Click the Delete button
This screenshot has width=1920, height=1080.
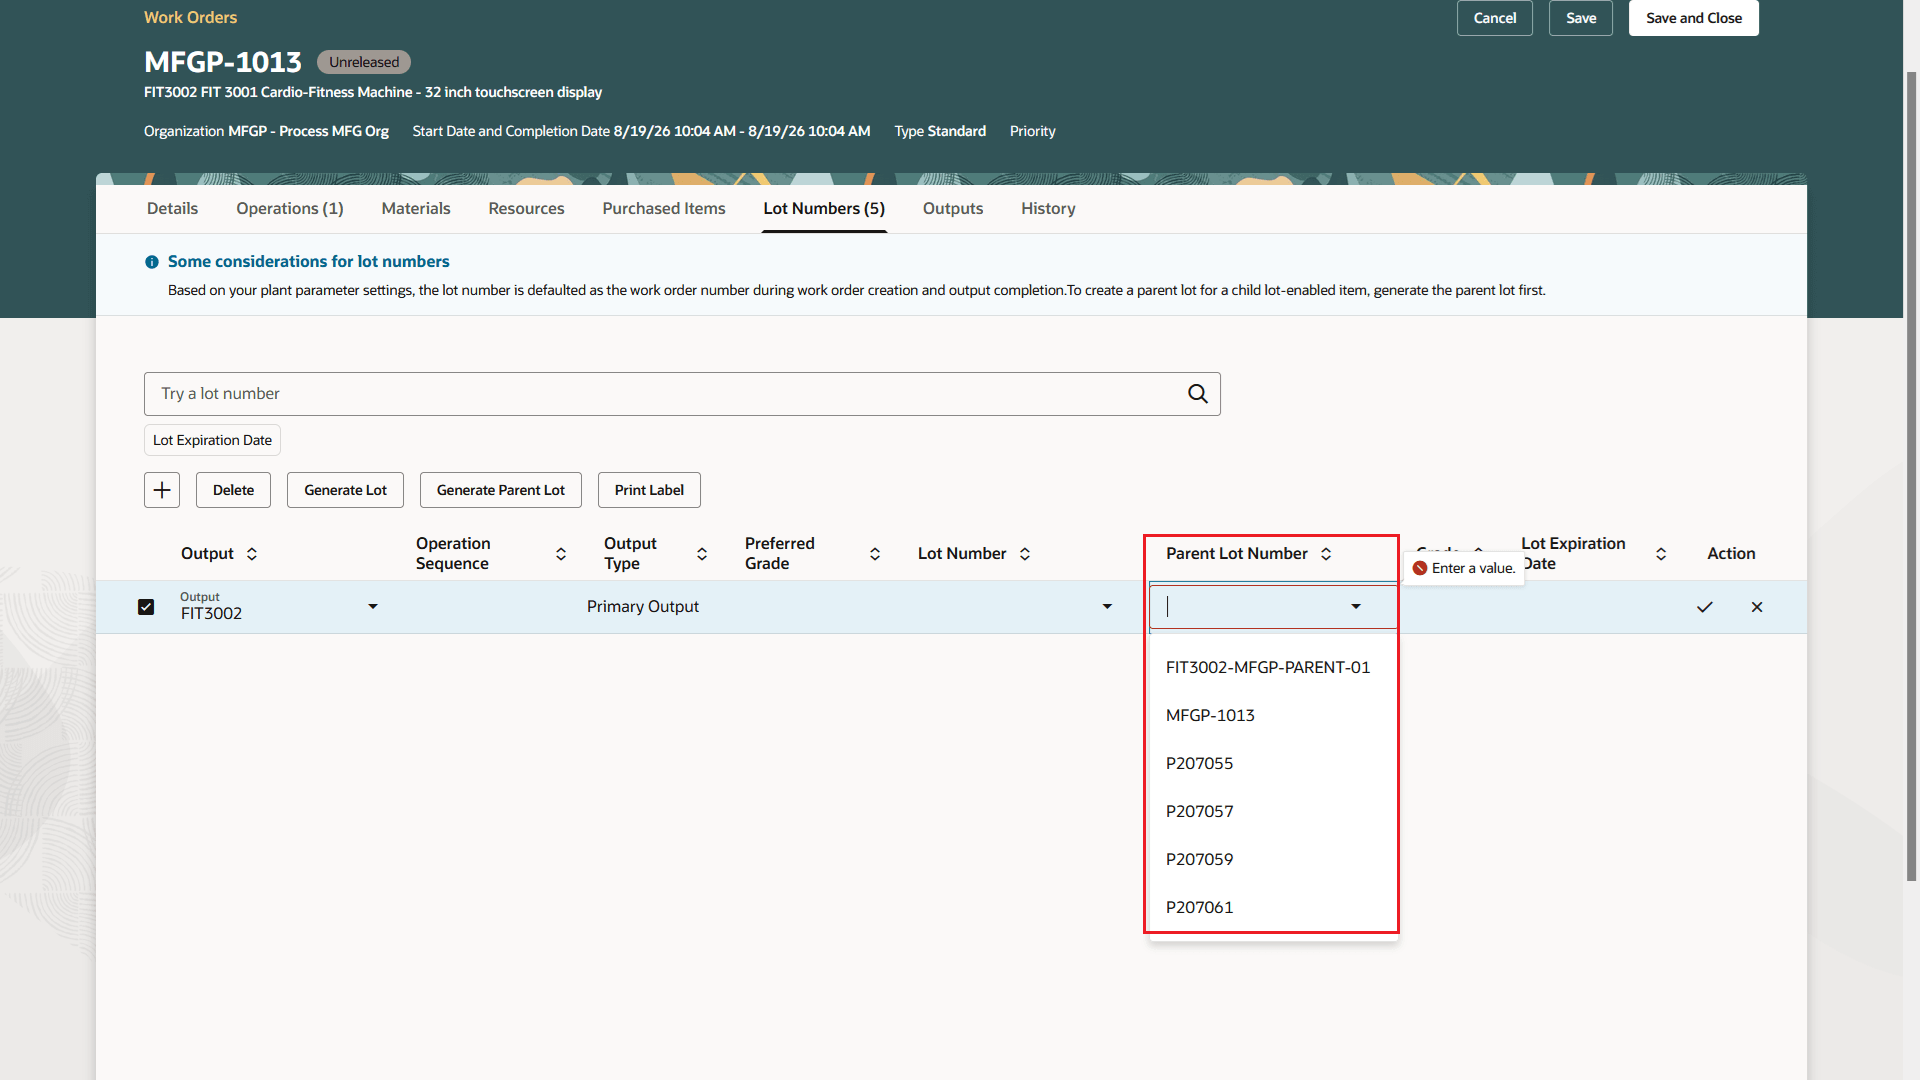pos(233,490)
